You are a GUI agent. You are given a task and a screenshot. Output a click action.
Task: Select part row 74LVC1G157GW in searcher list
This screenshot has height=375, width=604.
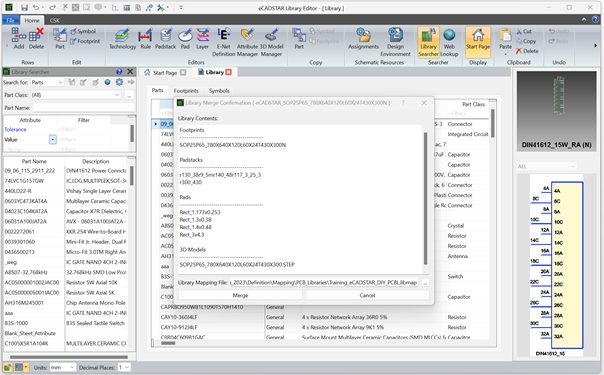tap(65, 181)
